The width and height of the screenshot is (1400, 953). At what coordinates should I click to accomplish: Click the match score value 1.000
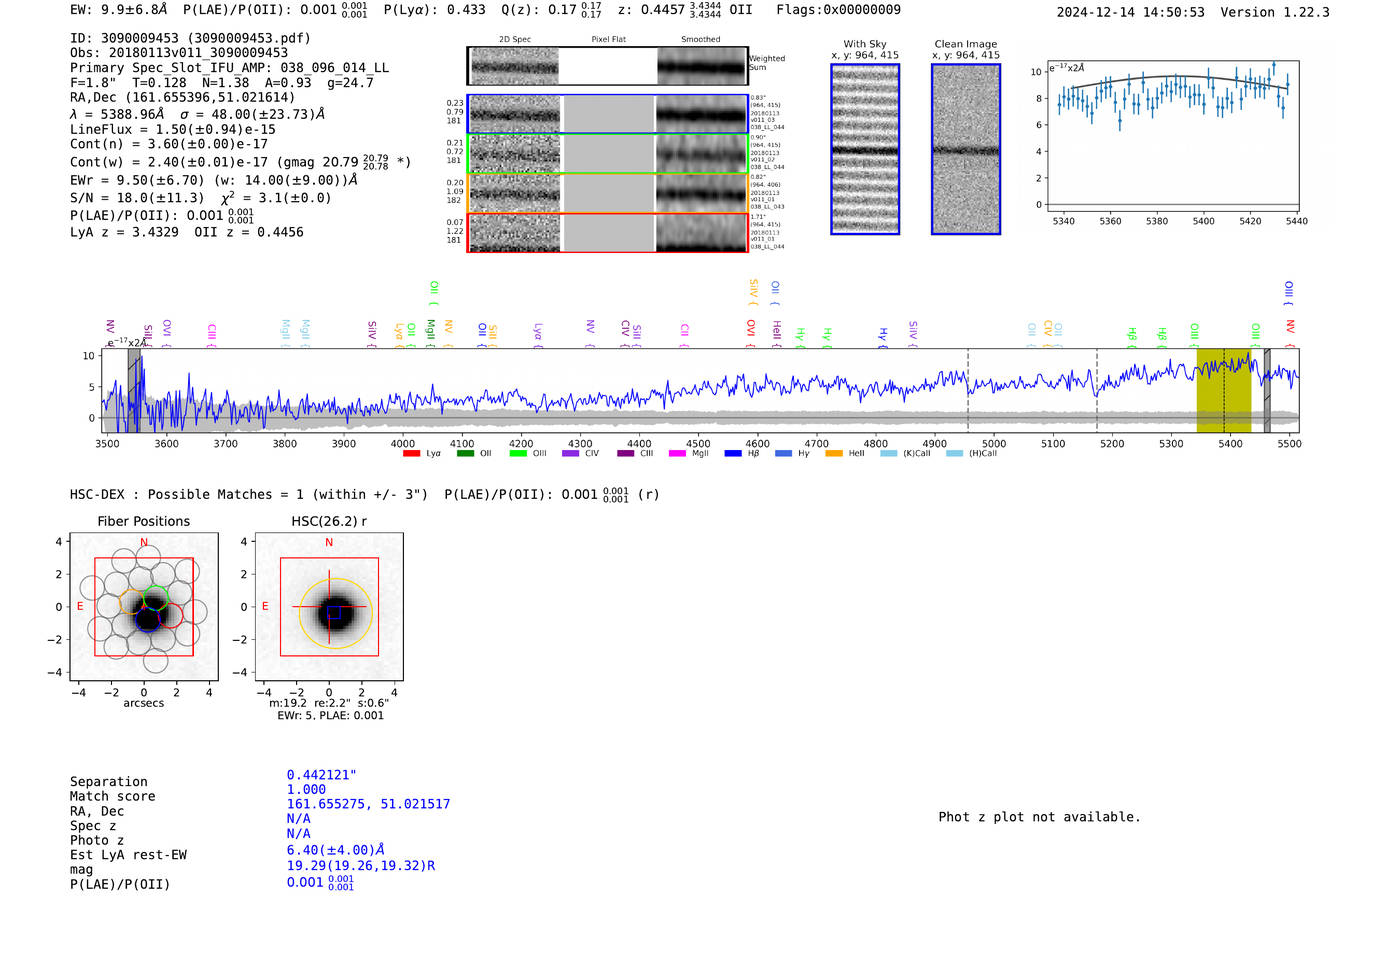(306, 789)
